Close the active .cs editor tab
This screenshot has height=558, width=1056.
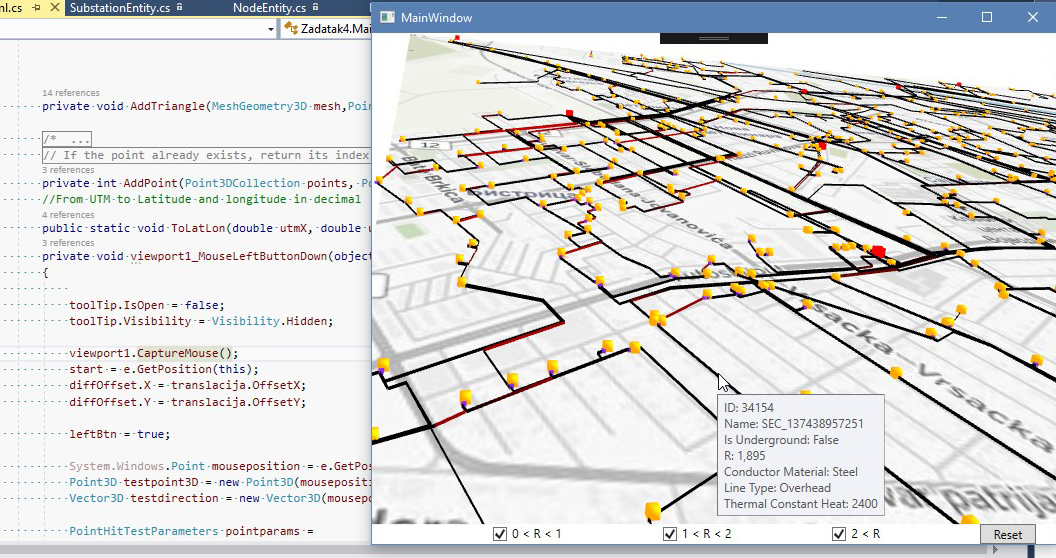(x=53, y=7)
